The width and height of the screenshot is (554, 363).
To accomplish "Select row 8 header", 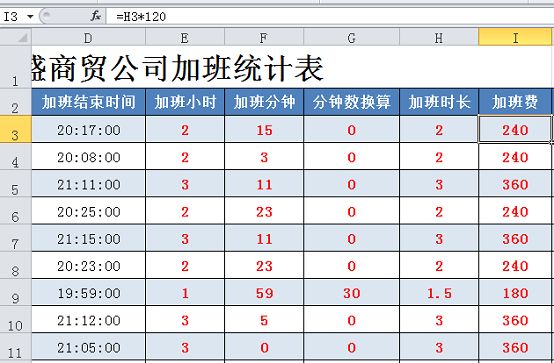I will (16, 265).
